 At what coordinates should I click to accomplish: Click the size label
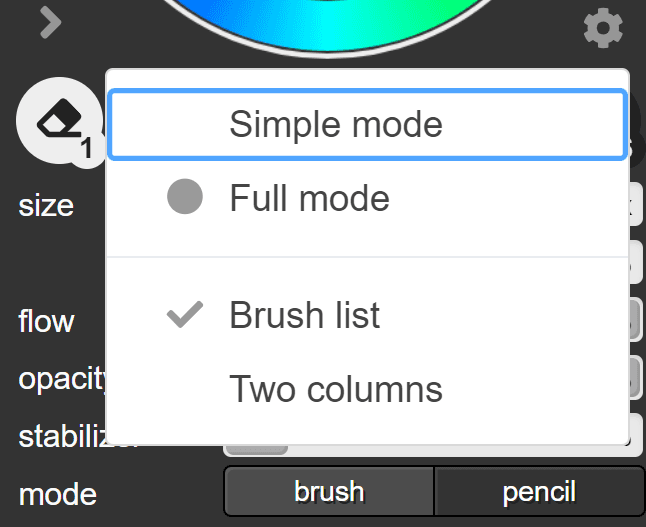click(x=46, y=206)
